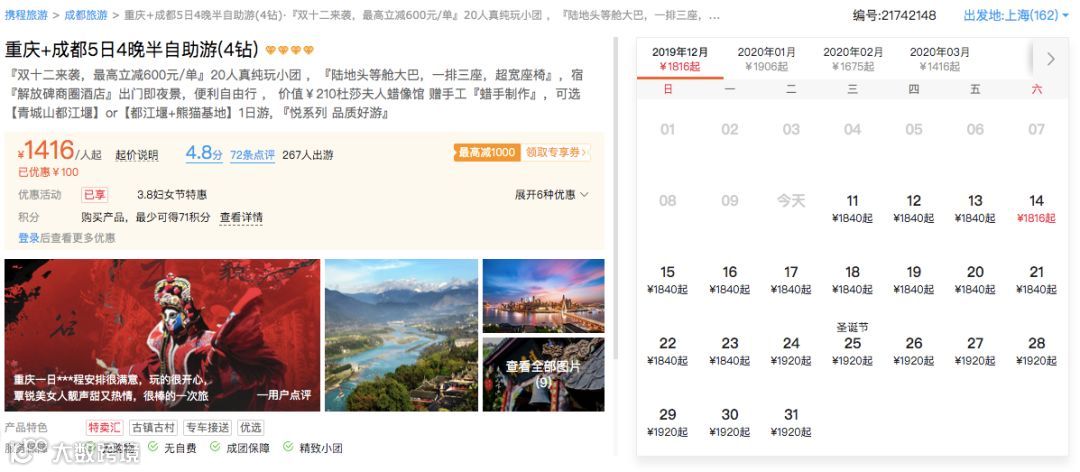Viewport: 1080px width, 472px height.
Task: Click the 领取专享券 coupon arrow
Action: coord(586,153)
